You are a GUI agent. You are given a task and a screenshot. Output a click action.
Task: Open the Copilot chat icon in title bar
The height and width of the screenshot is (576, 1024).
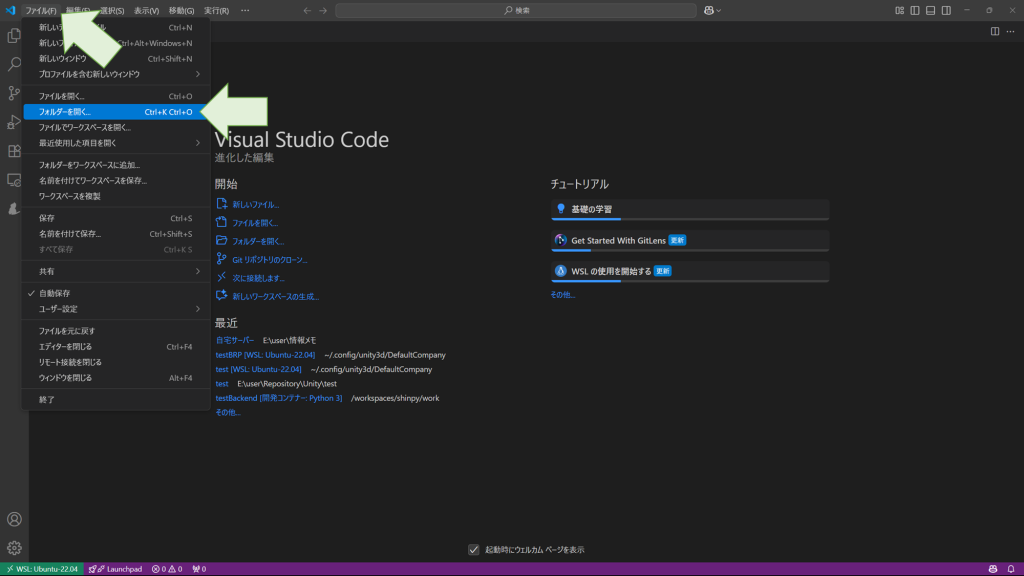coord(709,10)
